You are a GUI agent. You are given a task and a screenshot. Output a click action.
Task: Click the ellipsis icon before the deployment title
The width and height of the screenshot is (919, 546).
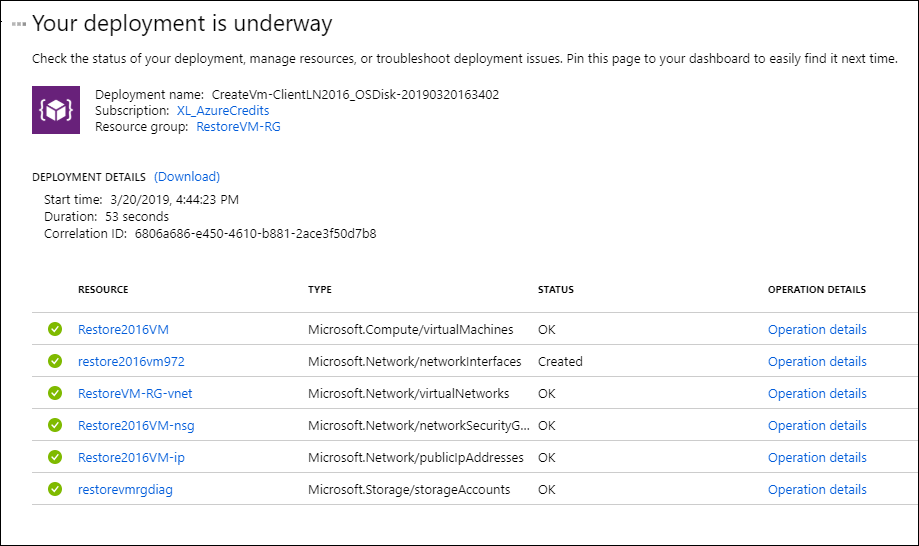(19, 24)
